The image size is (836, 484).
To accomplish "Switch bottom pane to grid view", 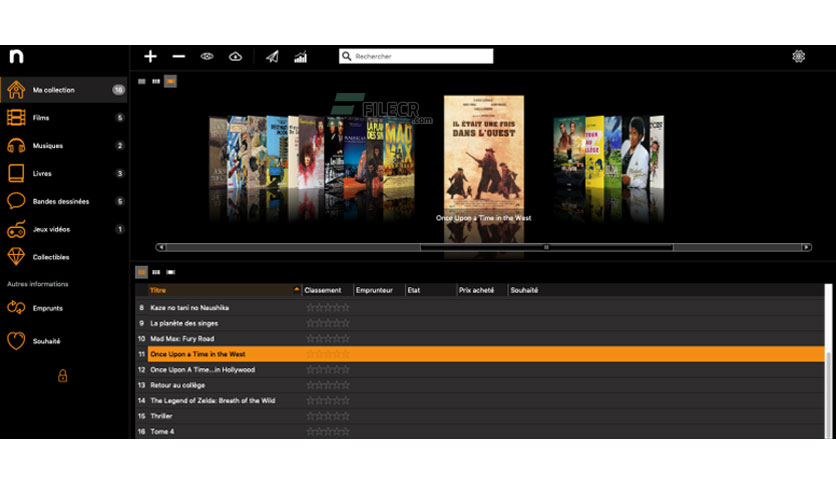I will [156, 272].
